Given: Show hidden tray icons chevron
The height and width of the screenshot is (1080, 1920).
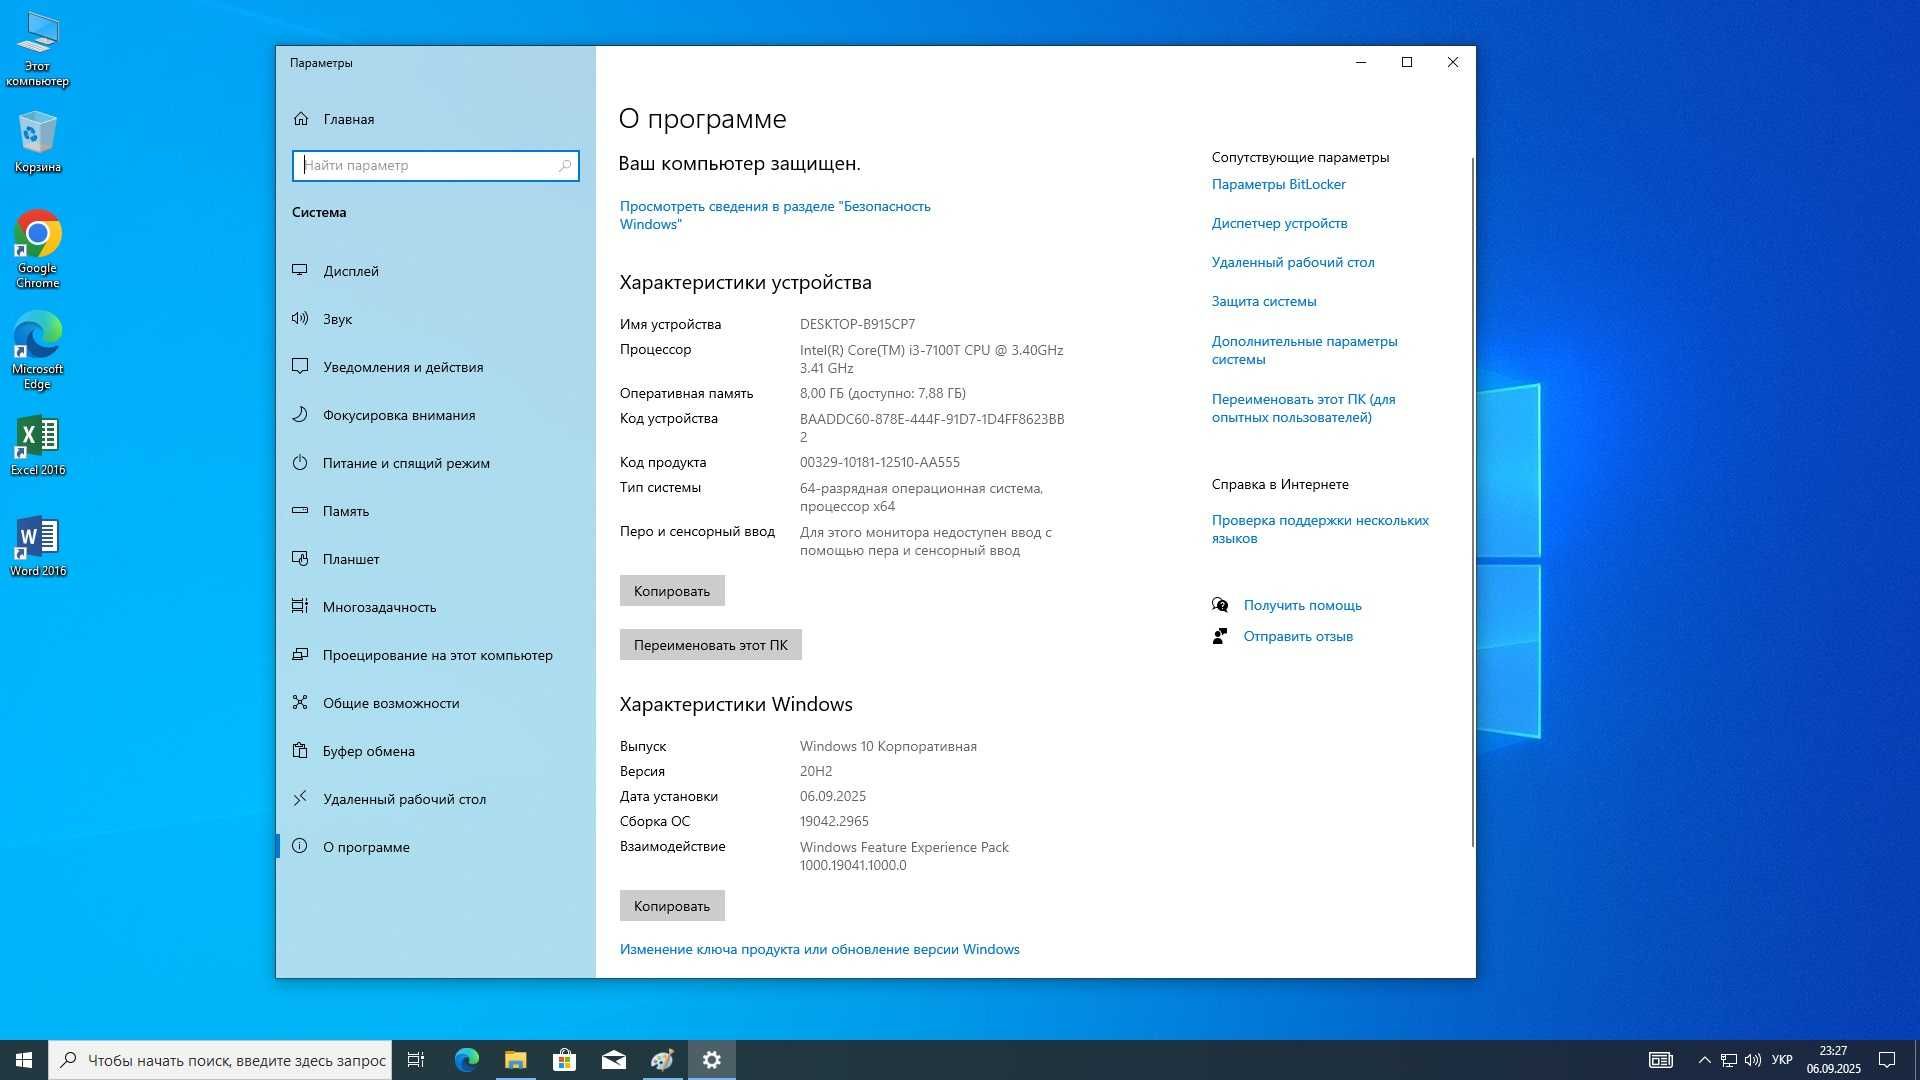Looking at the screenshot, I should coord(1704,1060).
